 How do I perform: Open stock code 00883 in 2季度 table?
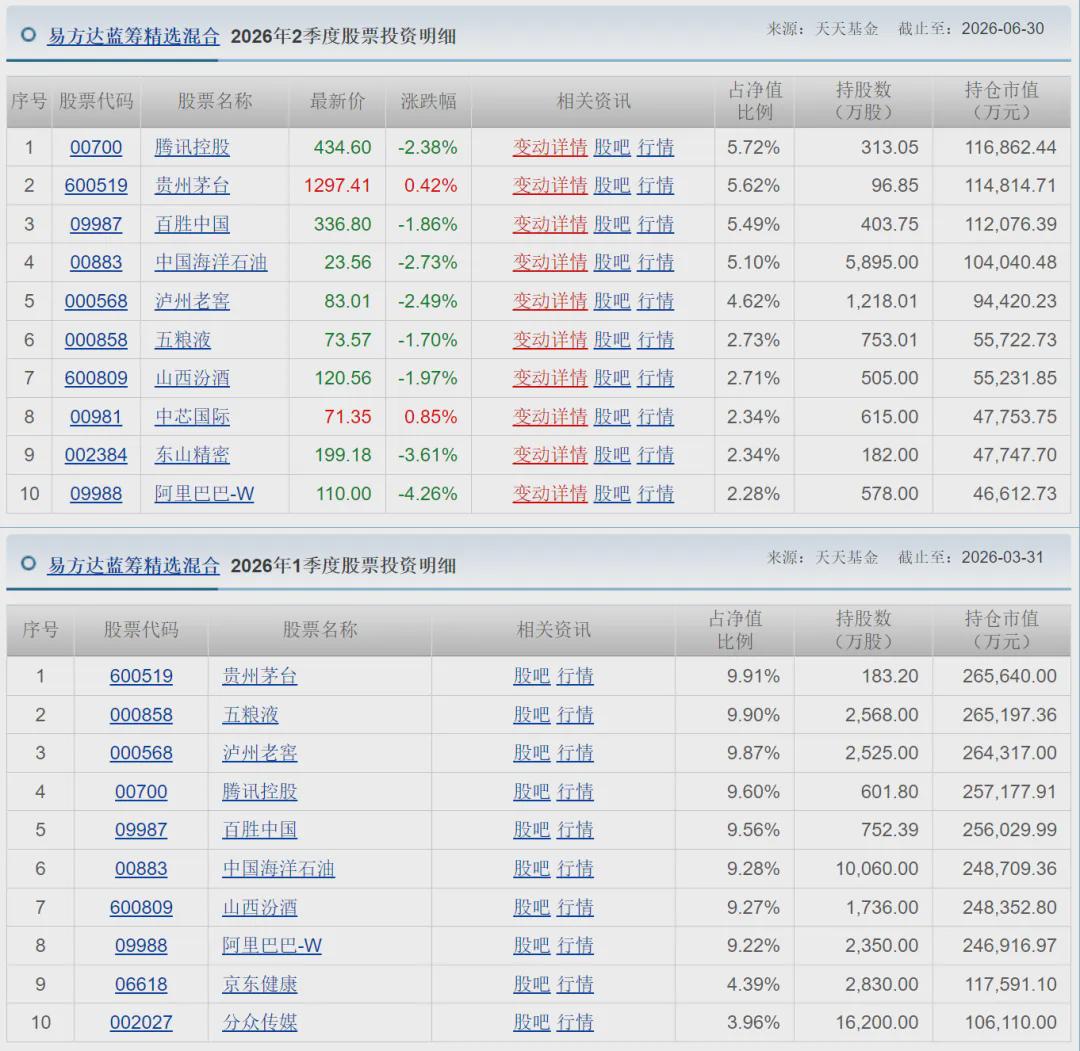tap(96, 262)
